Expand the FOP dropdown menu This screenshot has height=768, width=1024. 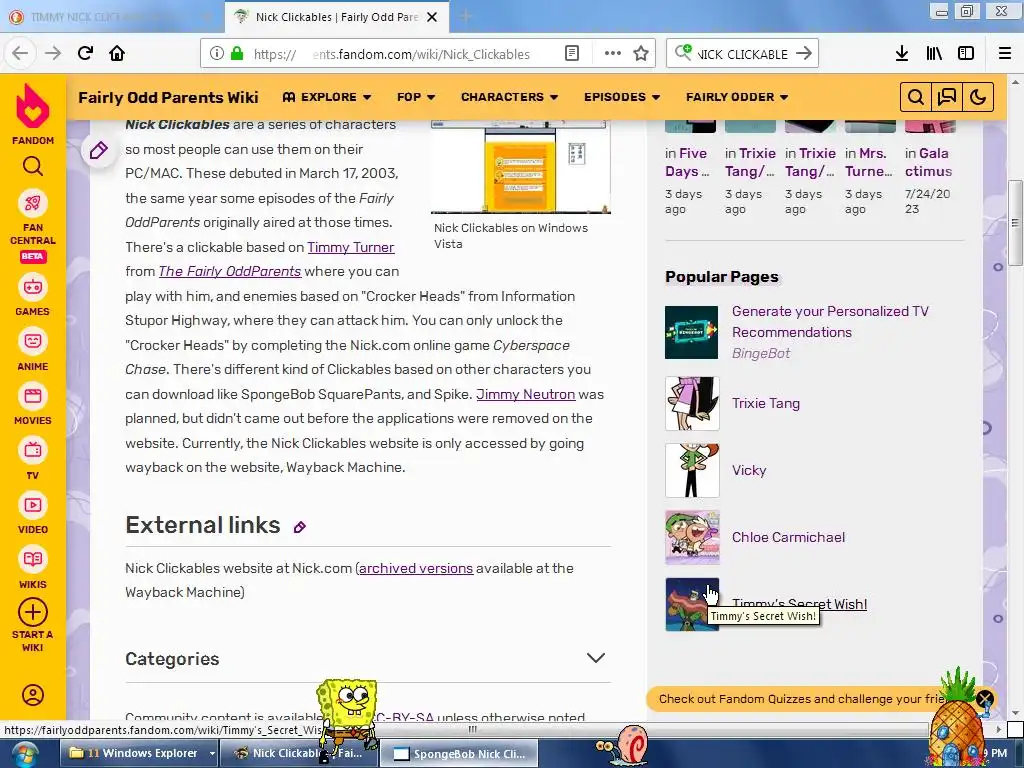(416, 97)
